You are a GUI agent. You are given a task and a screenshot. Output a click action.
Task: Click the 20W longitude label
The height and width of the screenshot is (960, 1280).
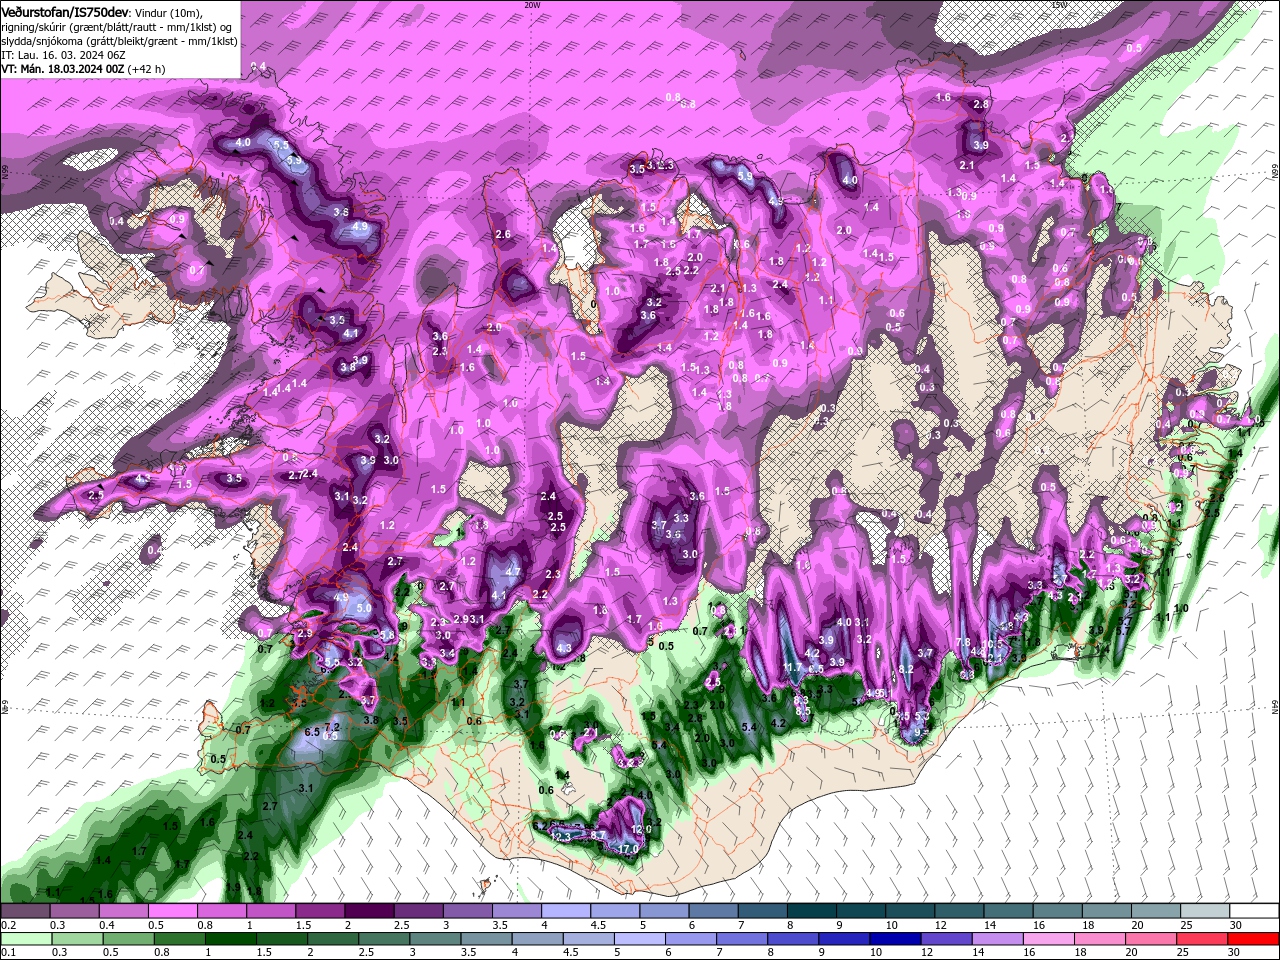[532, 5]
